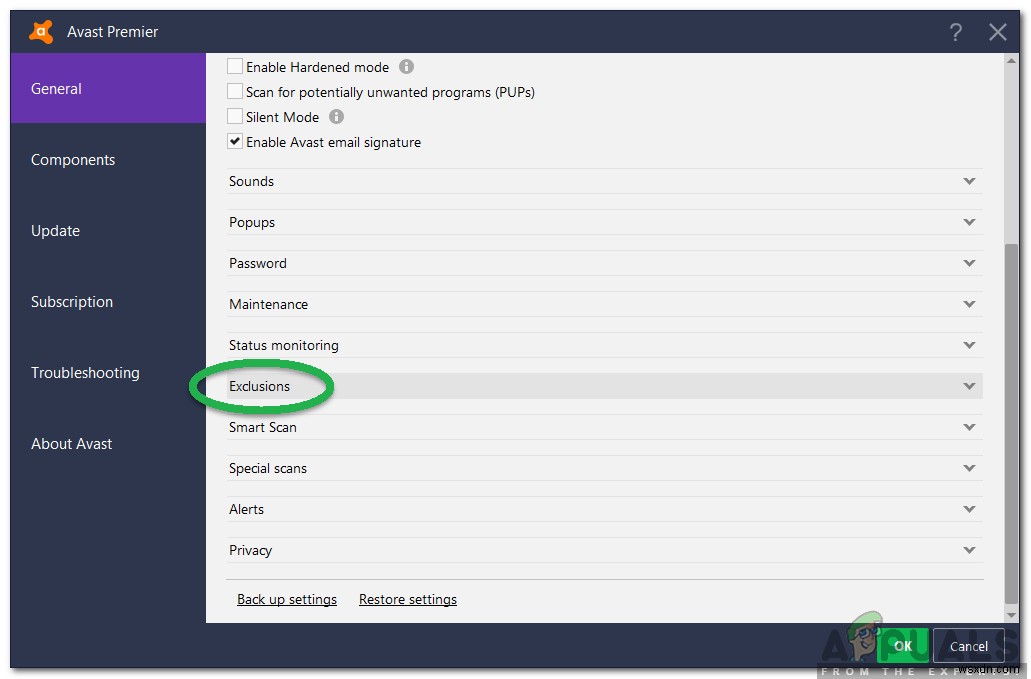1031x679 pixels.
Task: Click the Back up settings link
Action: (x=287, y=599)
